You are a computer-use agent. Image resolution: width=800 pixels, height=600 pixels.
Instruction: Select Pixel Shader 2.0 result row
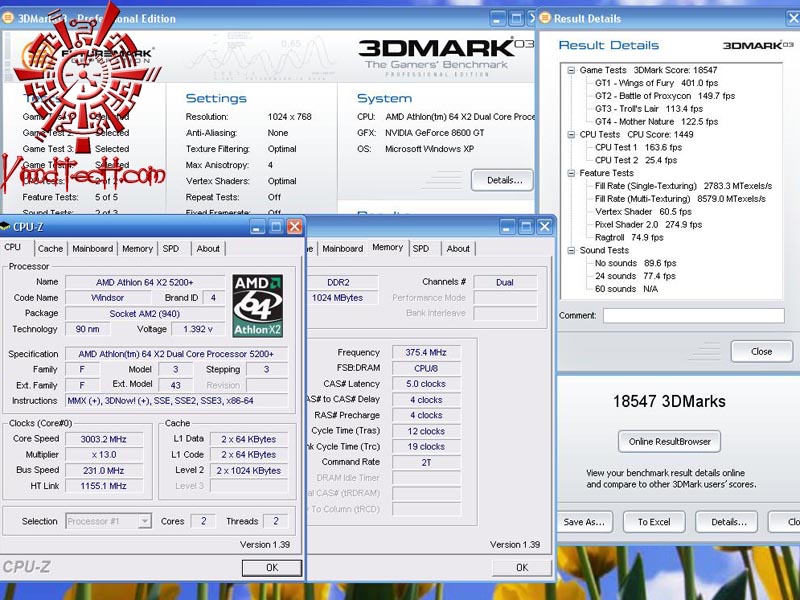click(648, 224)
